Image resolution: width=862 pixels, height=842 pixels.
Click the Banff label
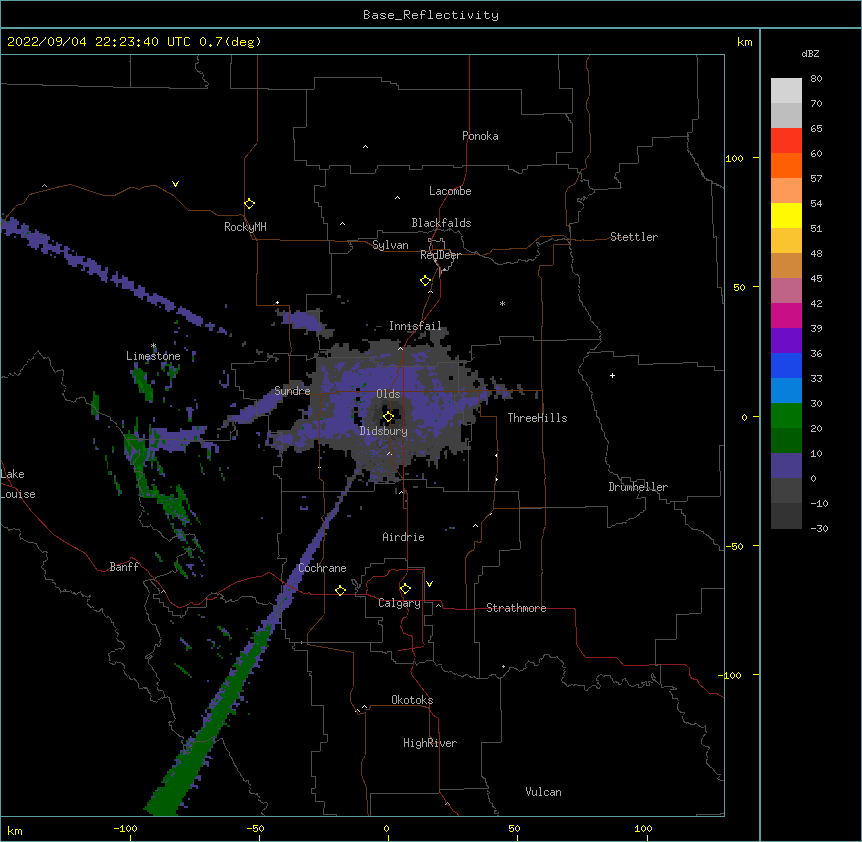[124, 567]
